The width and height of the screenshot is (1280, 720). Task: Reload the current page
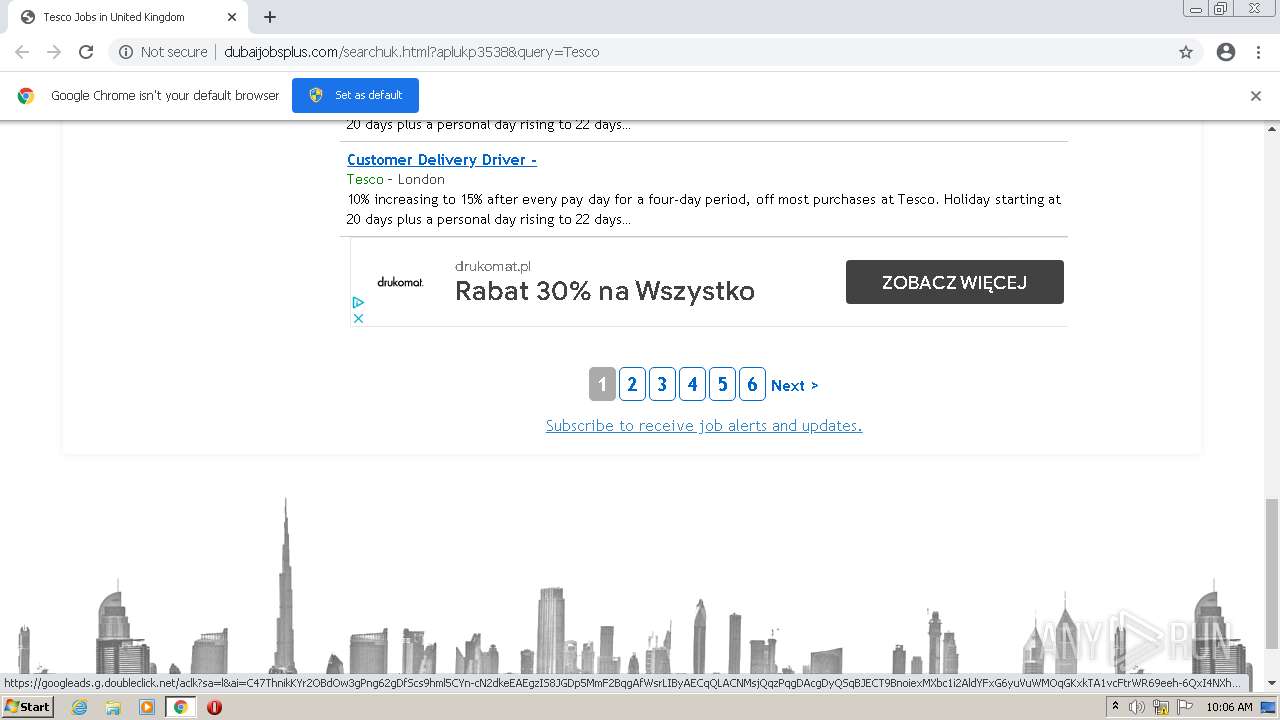86,52
